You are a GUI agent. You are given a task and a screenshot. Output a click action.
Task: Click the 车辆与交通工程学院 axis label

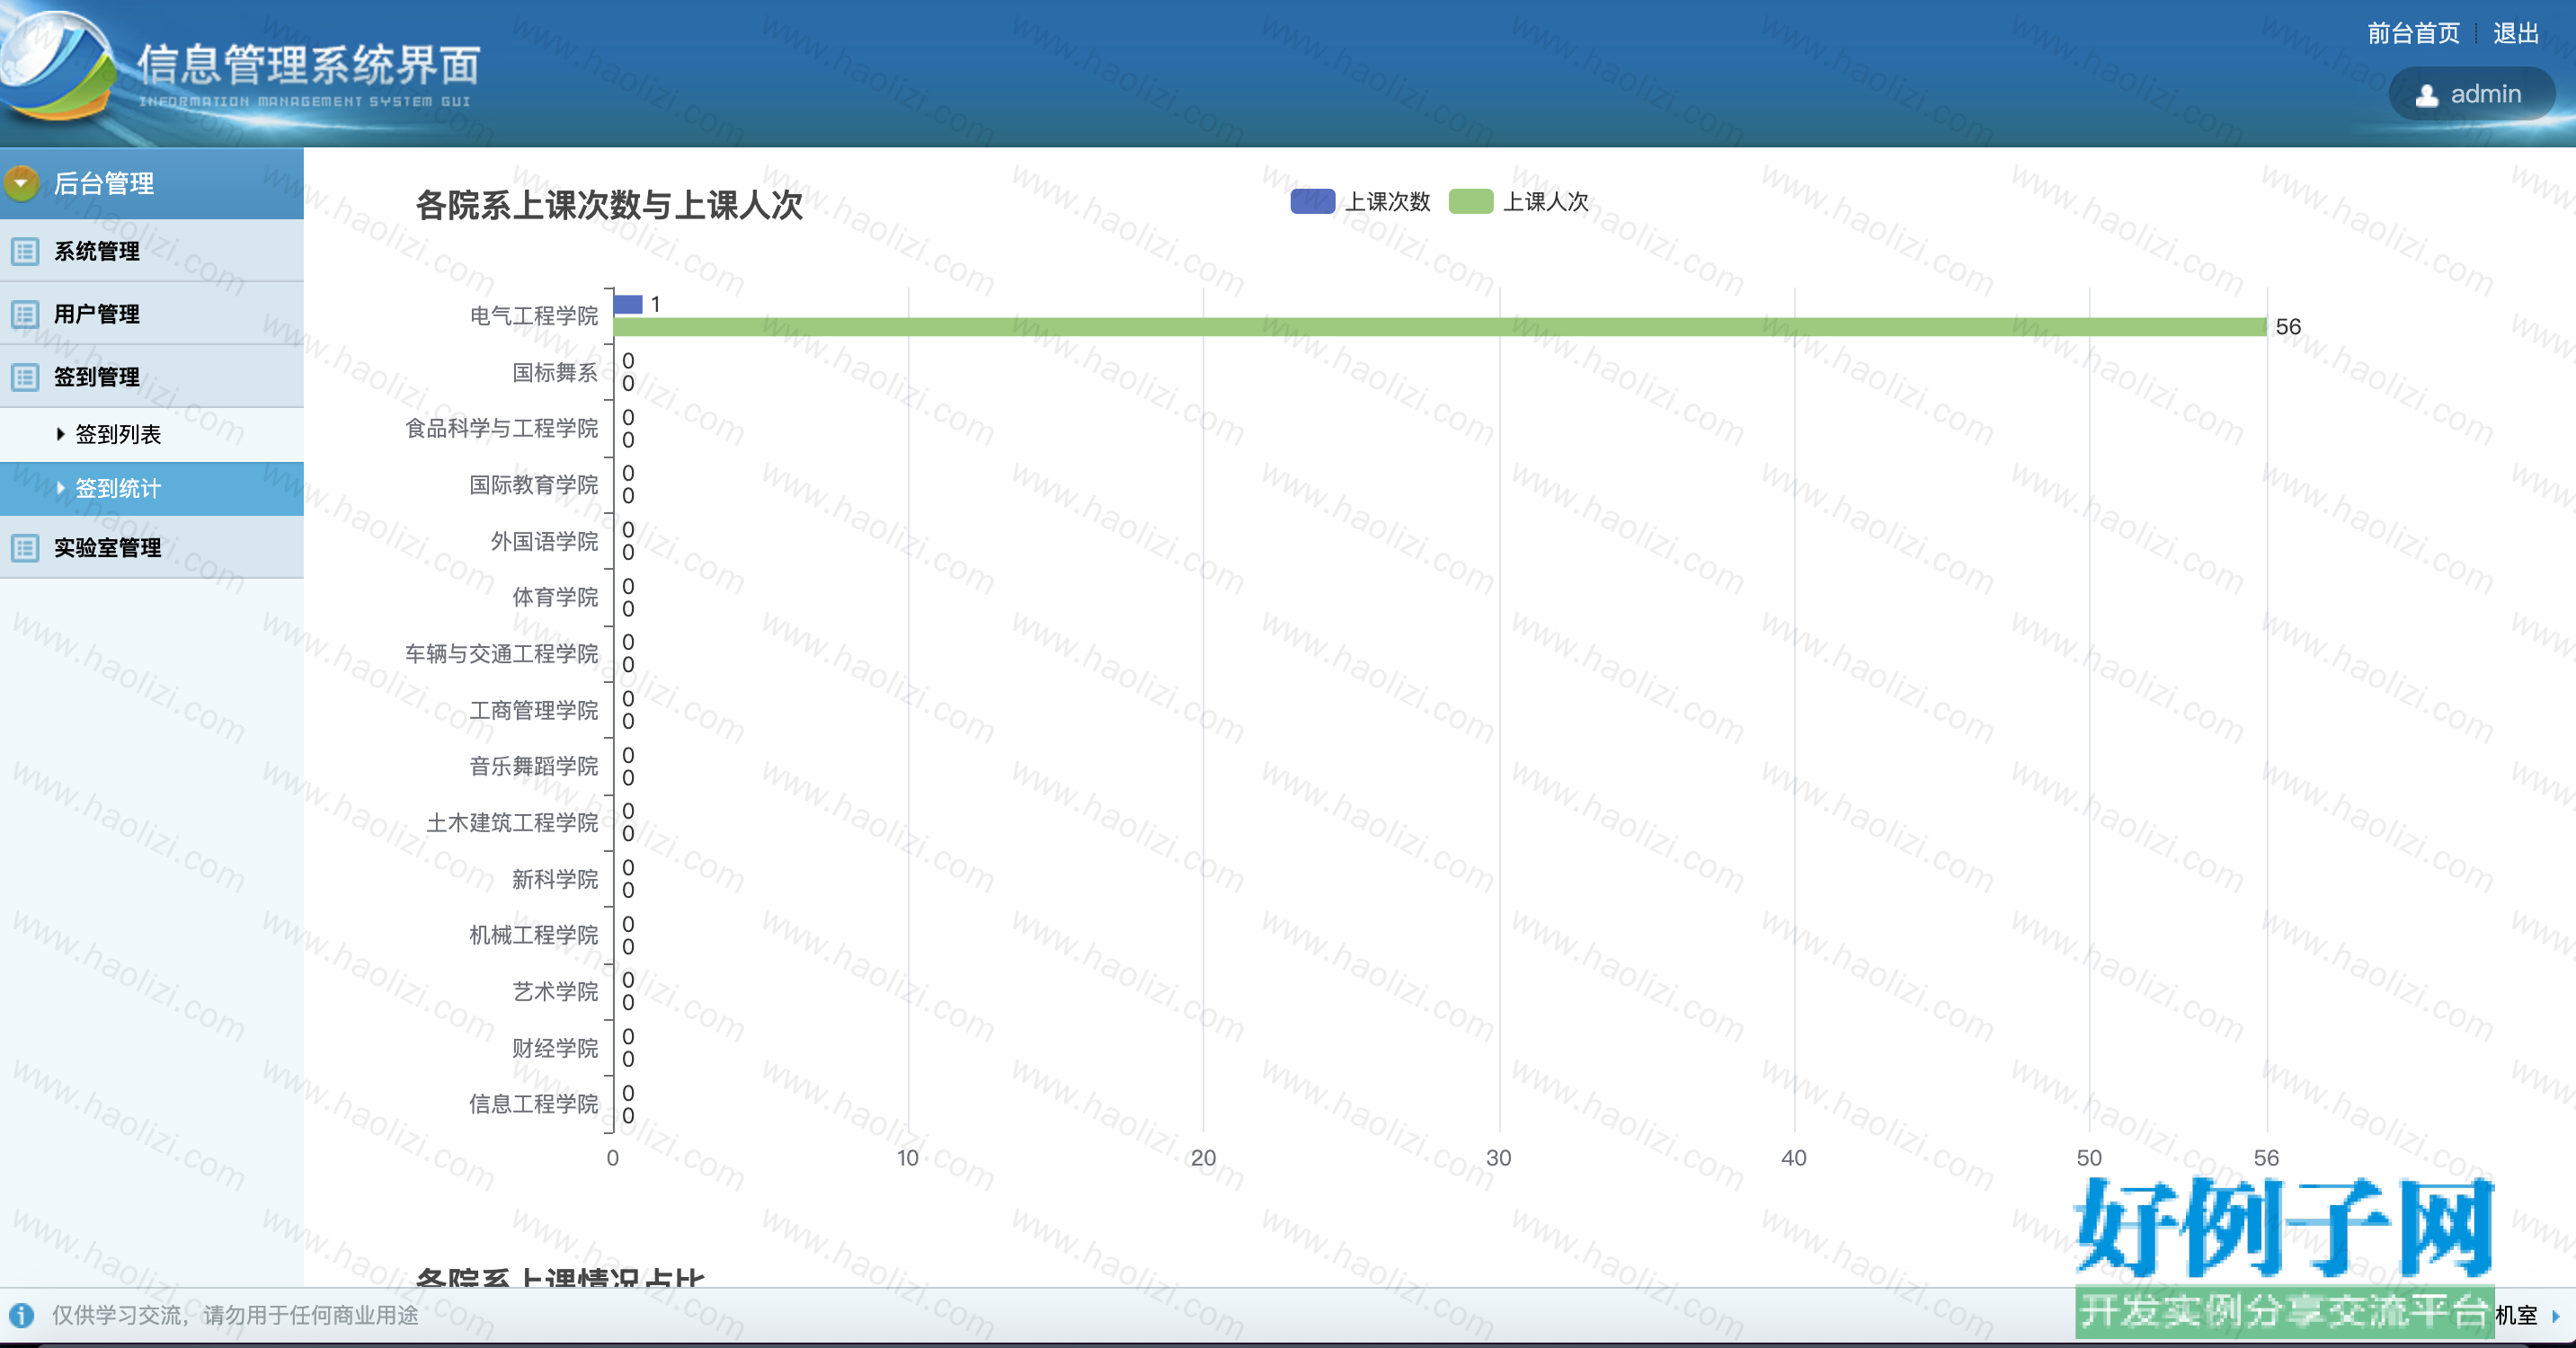tap(502, 653)
